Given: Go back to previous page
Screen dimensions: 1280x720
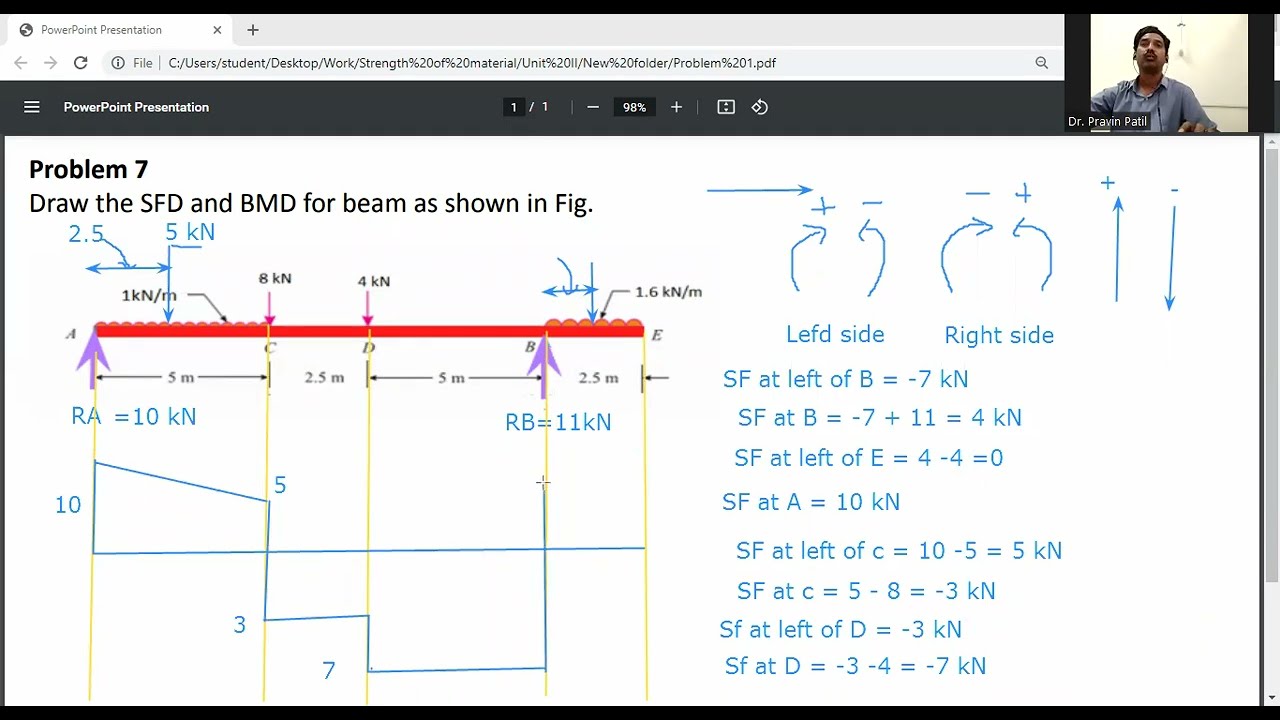Looking at the screenshot, I should [21, 62].
